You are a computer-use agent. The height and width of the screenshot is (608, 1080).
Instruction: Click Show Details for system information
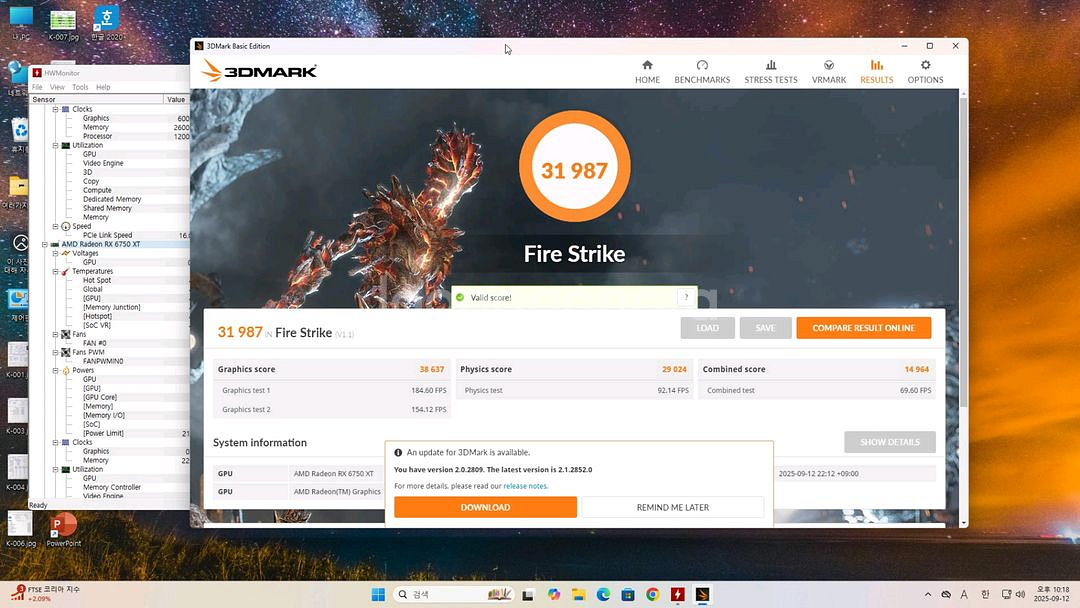890,442
